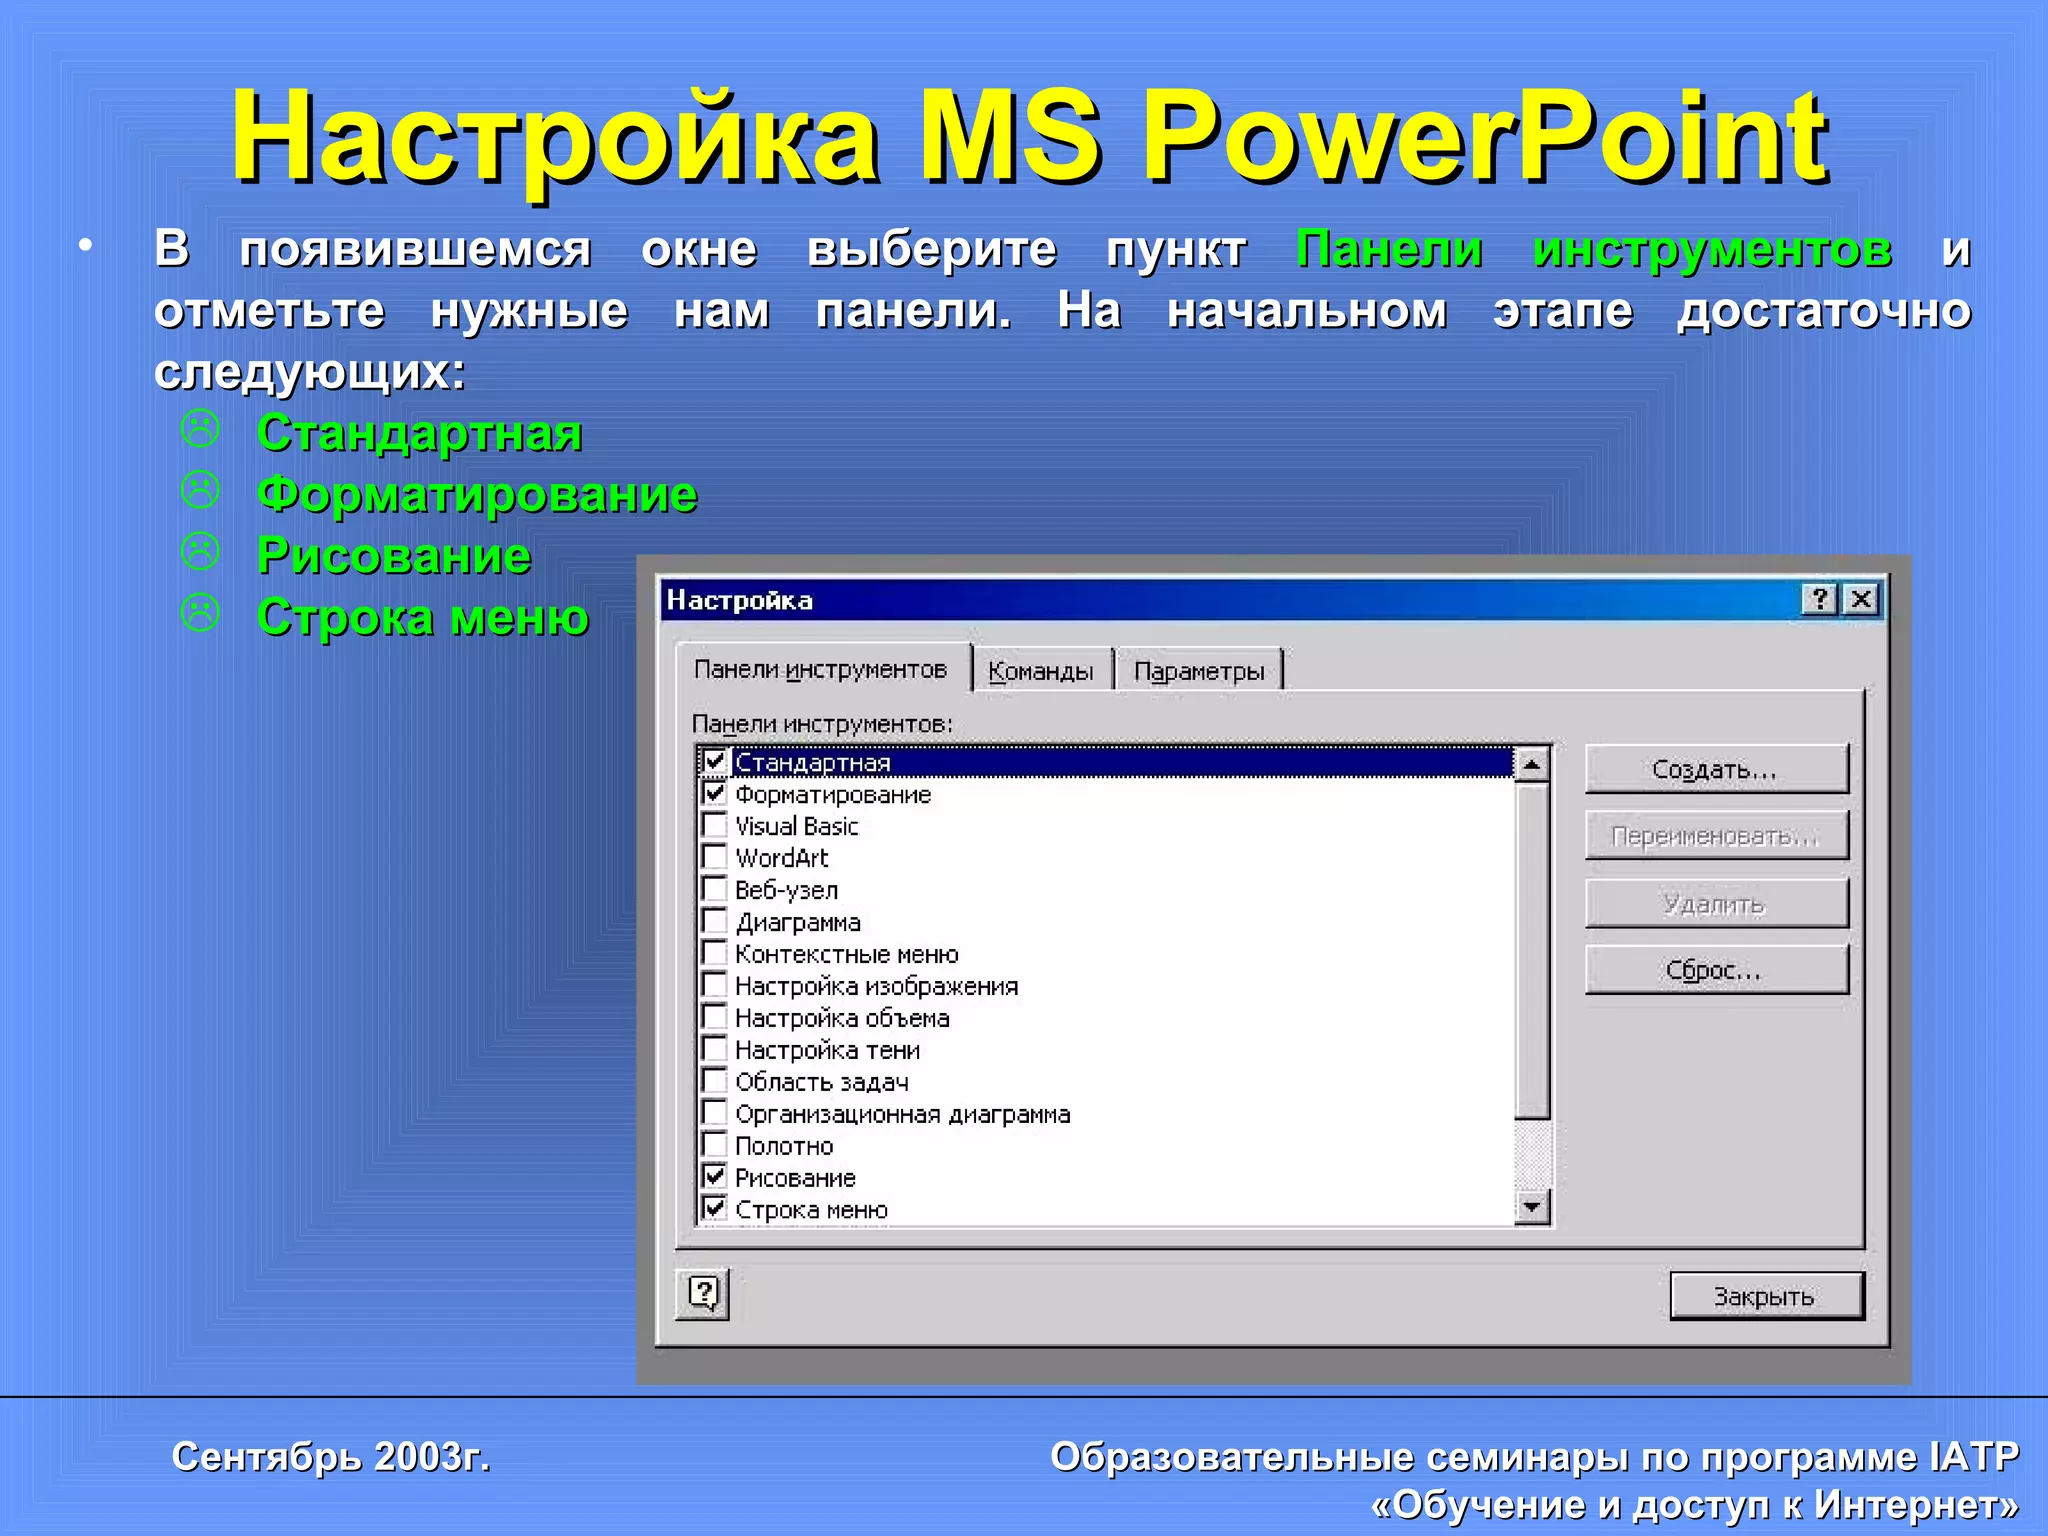
Task: Check the Организационная диаграмма checkbox
Action: point(714,1113)
